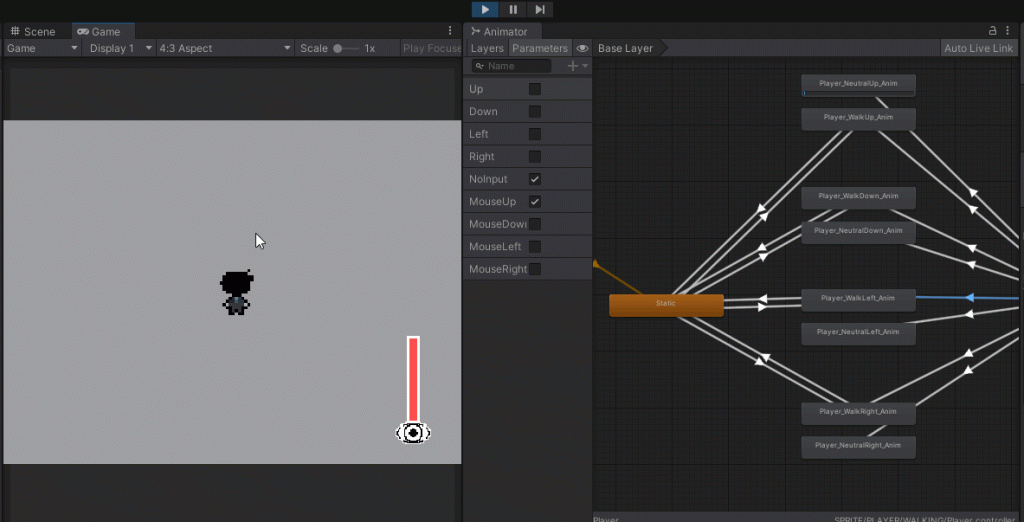Viewport: 1024px width, 522px height.
Task: Select the Player_WalkUp_Anim state node
Action: click(858, 119)
